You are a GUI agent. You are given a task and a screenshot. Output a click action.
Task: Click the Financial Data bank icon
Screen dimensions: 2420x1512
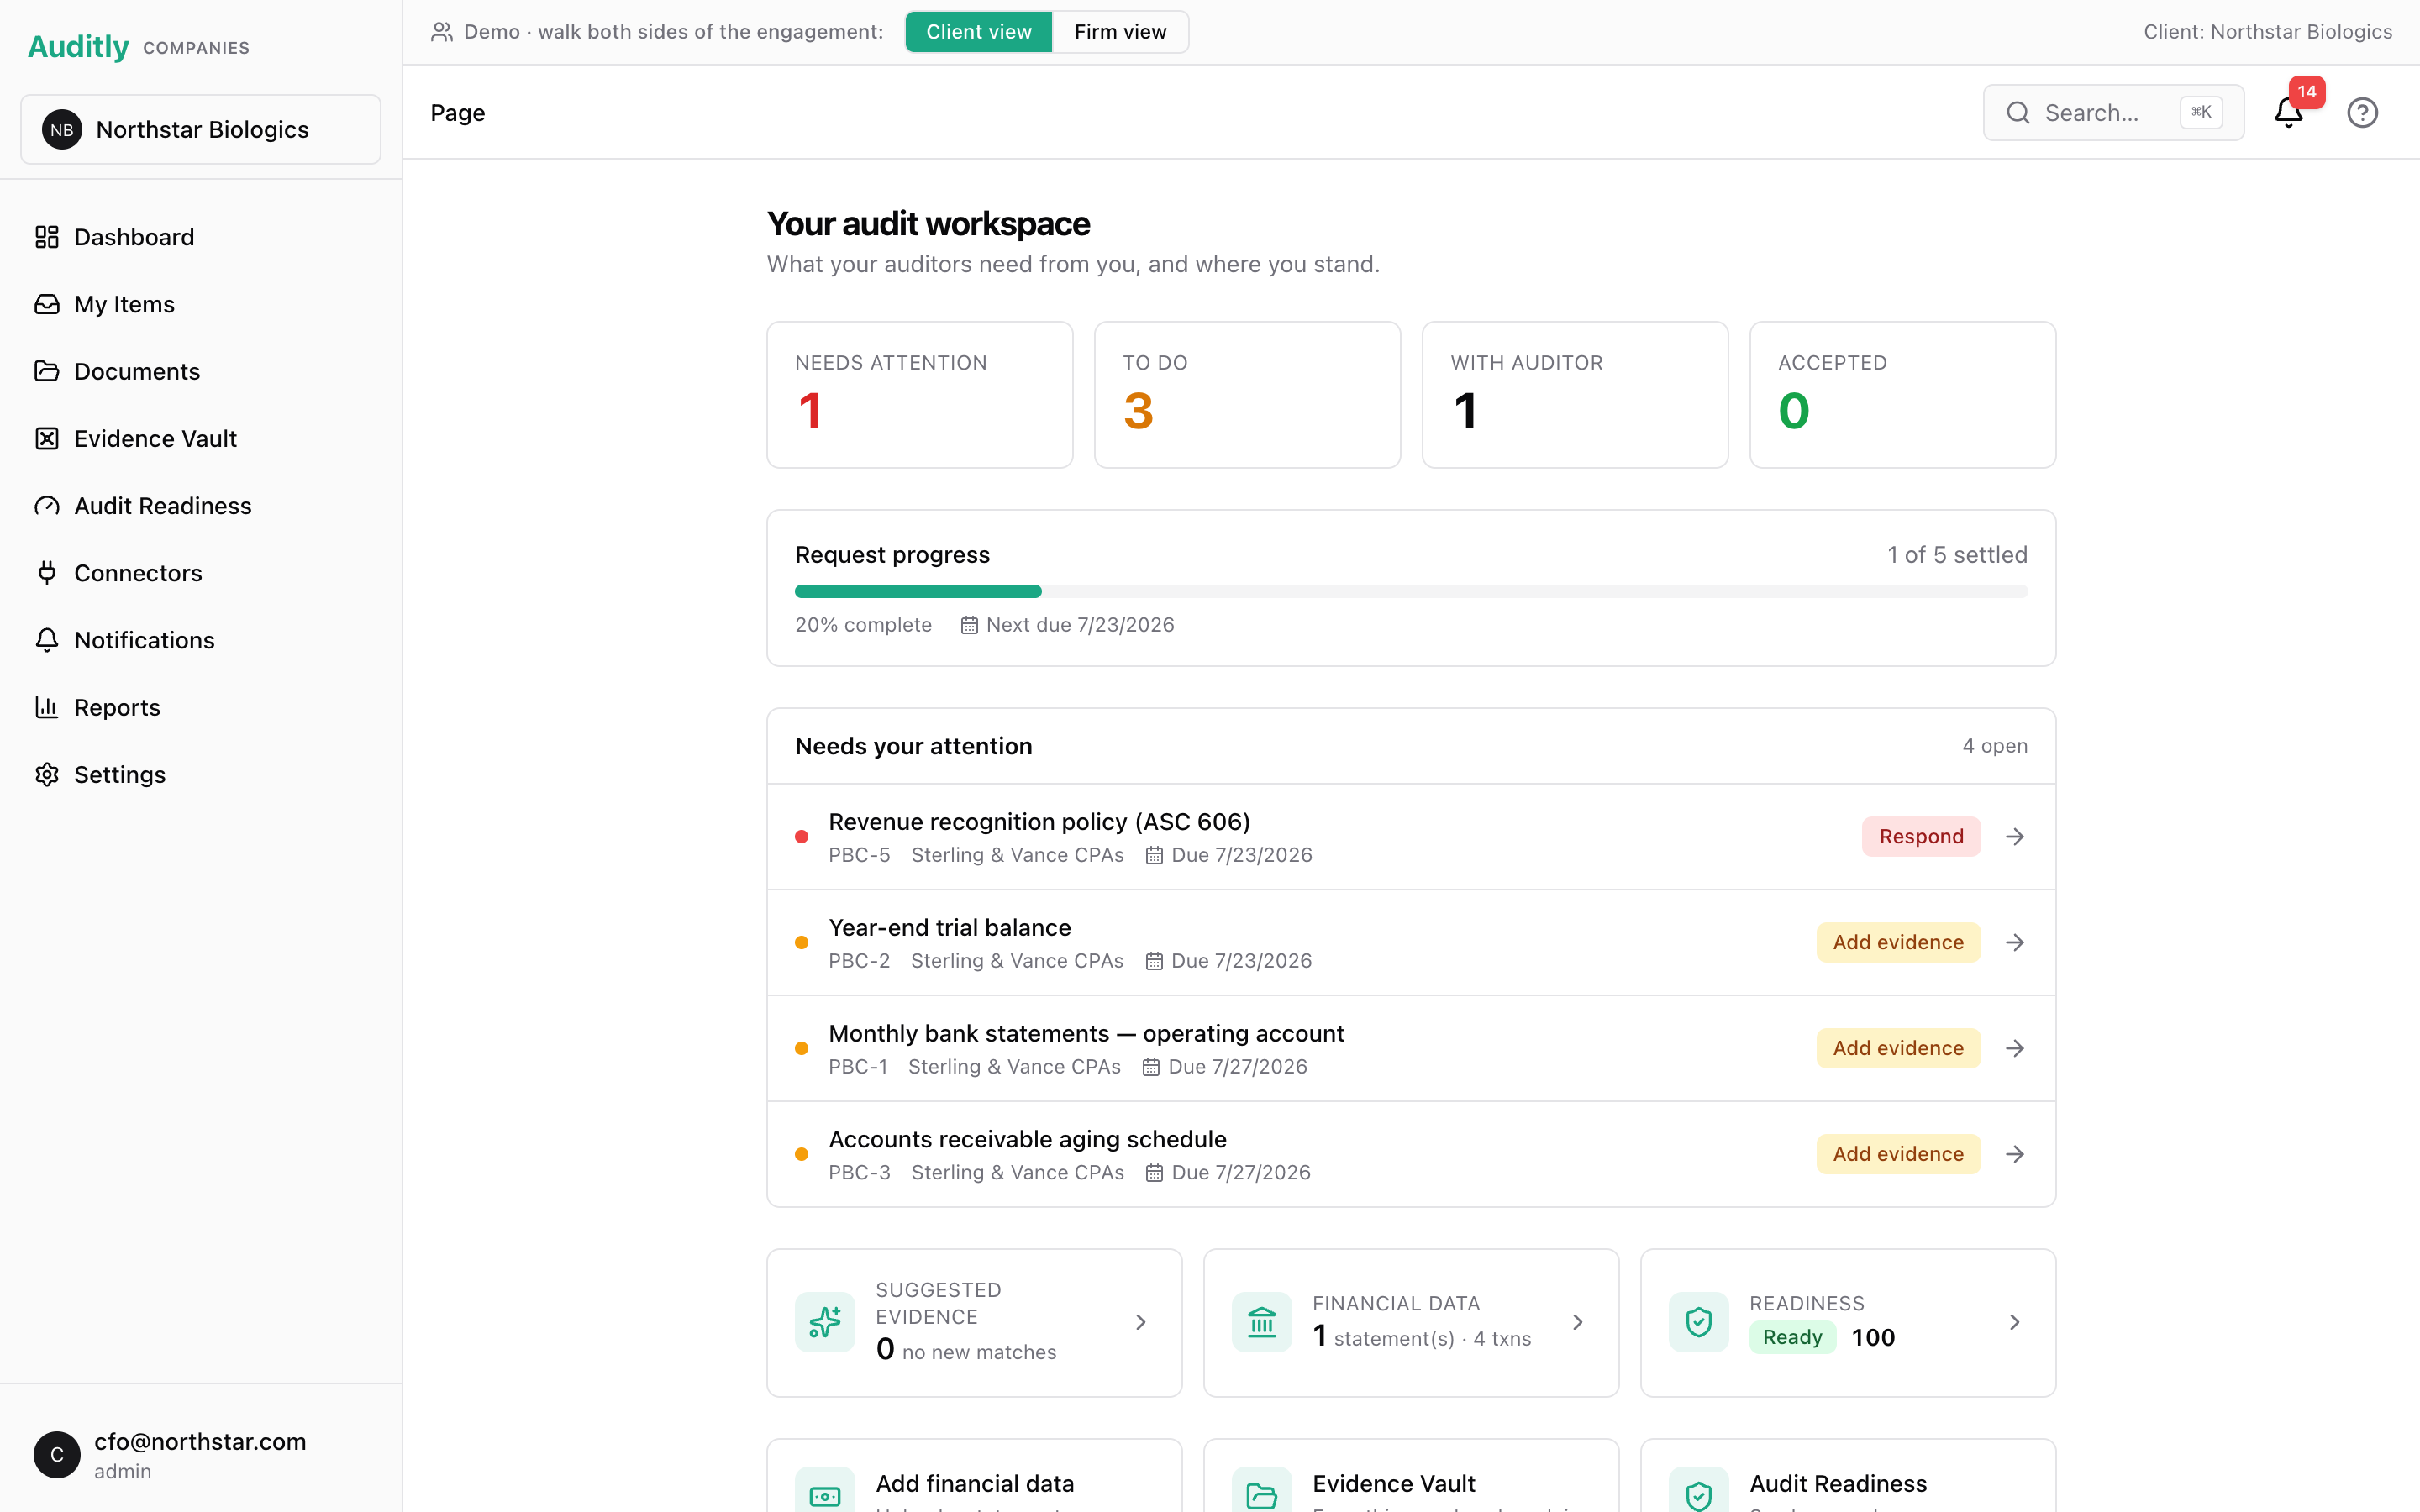point(1262,1322)
